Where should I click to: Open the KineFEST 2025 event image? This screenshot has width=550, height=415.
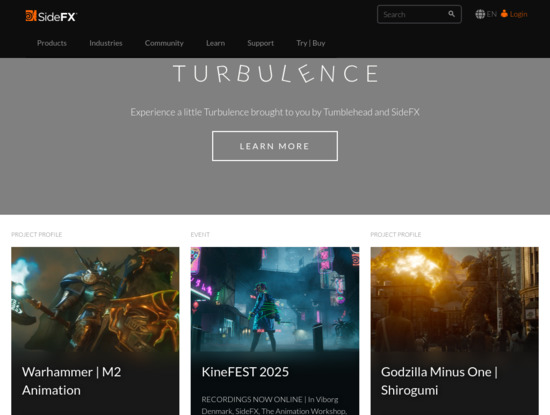click(x=275, y=299)
